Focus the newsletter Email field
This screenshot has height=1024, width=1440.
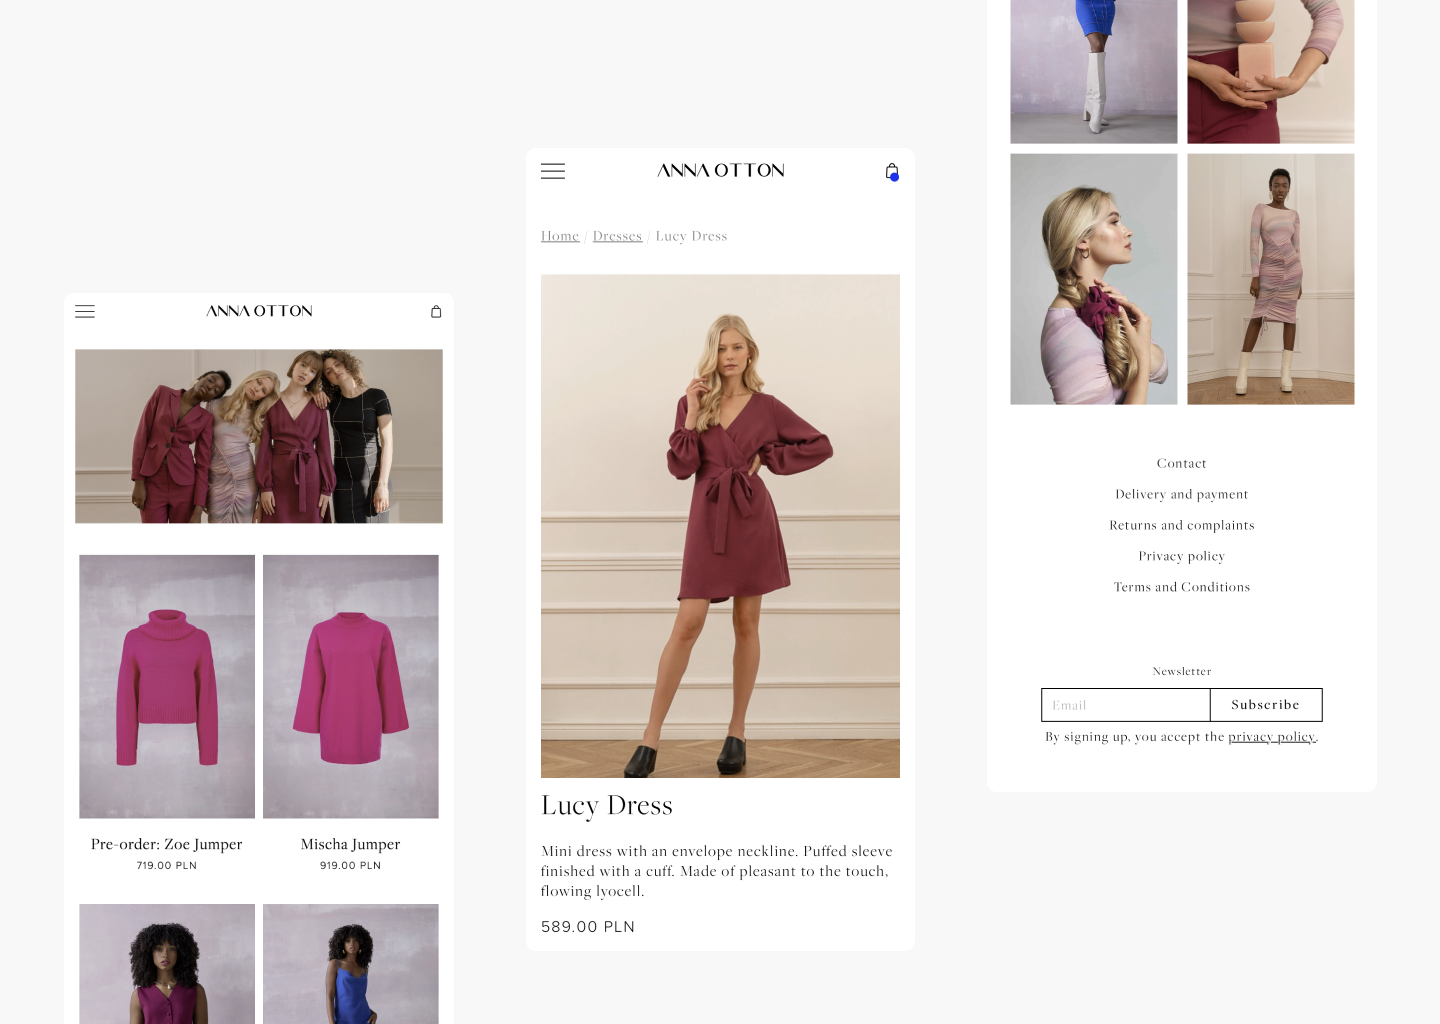1126,705
